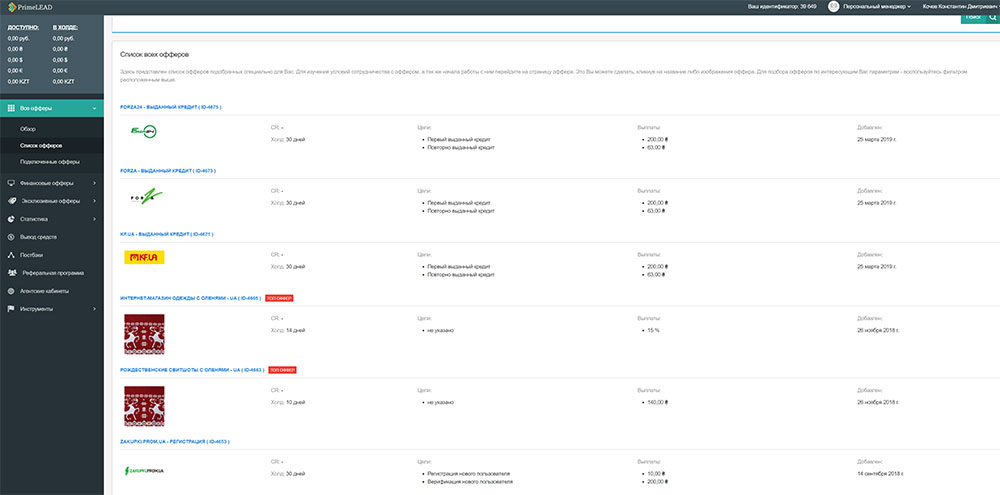
Task: Click Холд: 14 дней text
Action: [288, 330]
